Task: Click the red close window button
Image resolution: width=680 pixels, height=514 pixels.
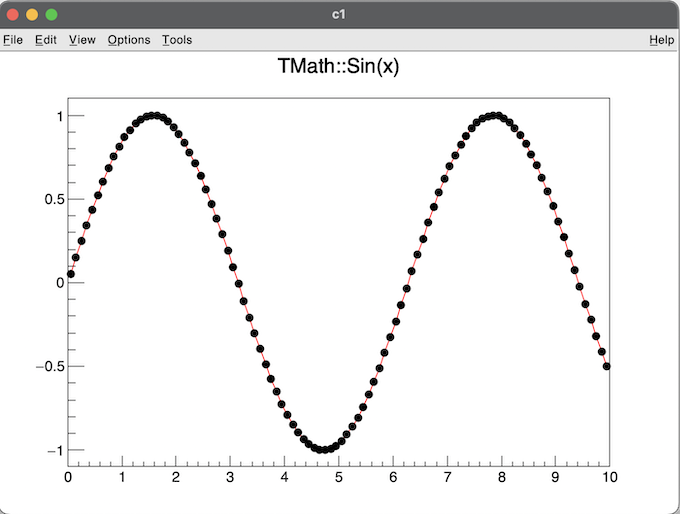Action: [13, 15]
